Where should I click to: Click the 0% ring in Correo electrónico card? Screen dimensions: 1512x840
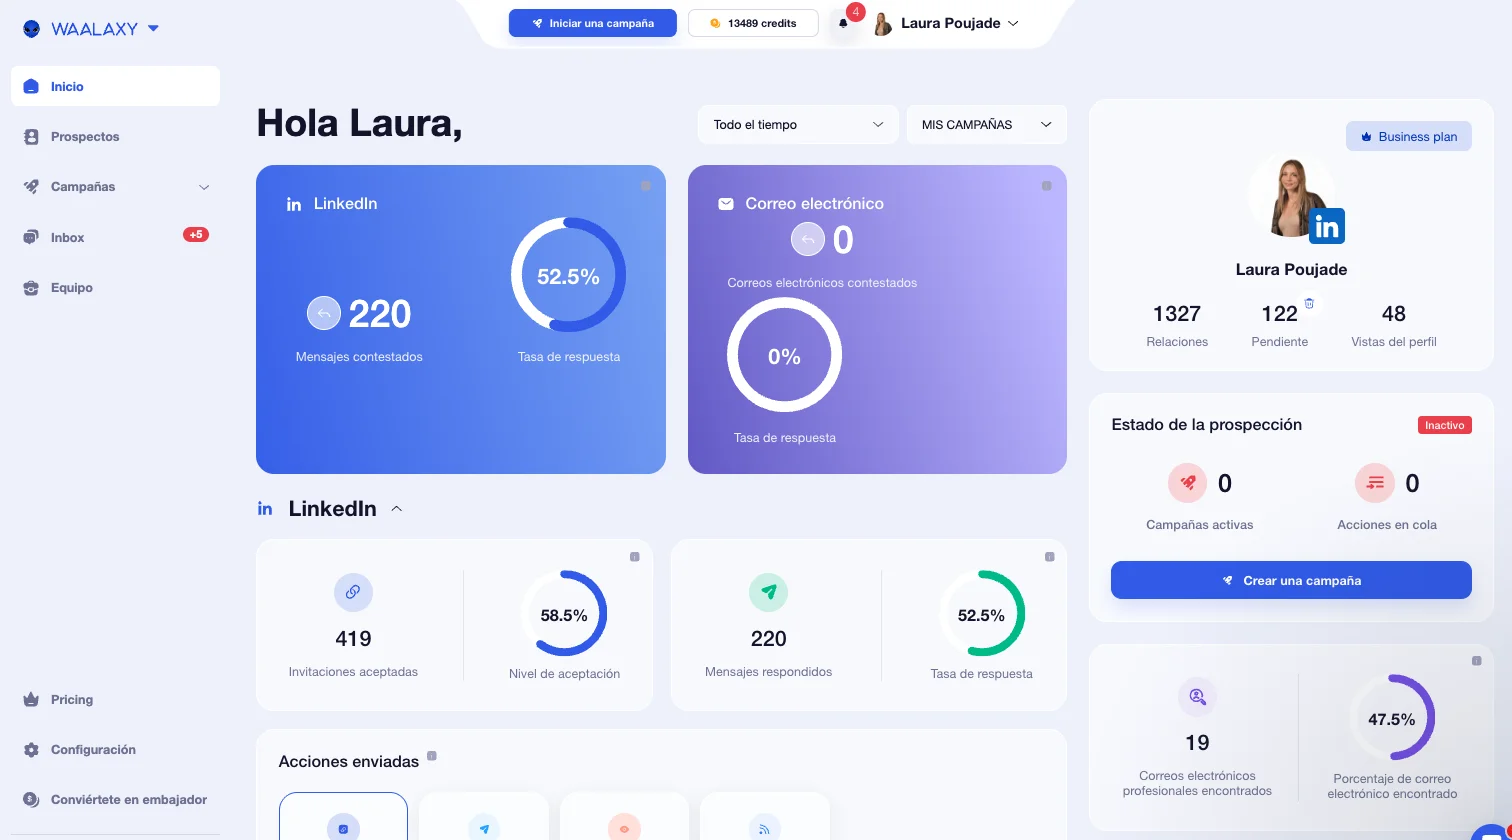click(784, 355)
